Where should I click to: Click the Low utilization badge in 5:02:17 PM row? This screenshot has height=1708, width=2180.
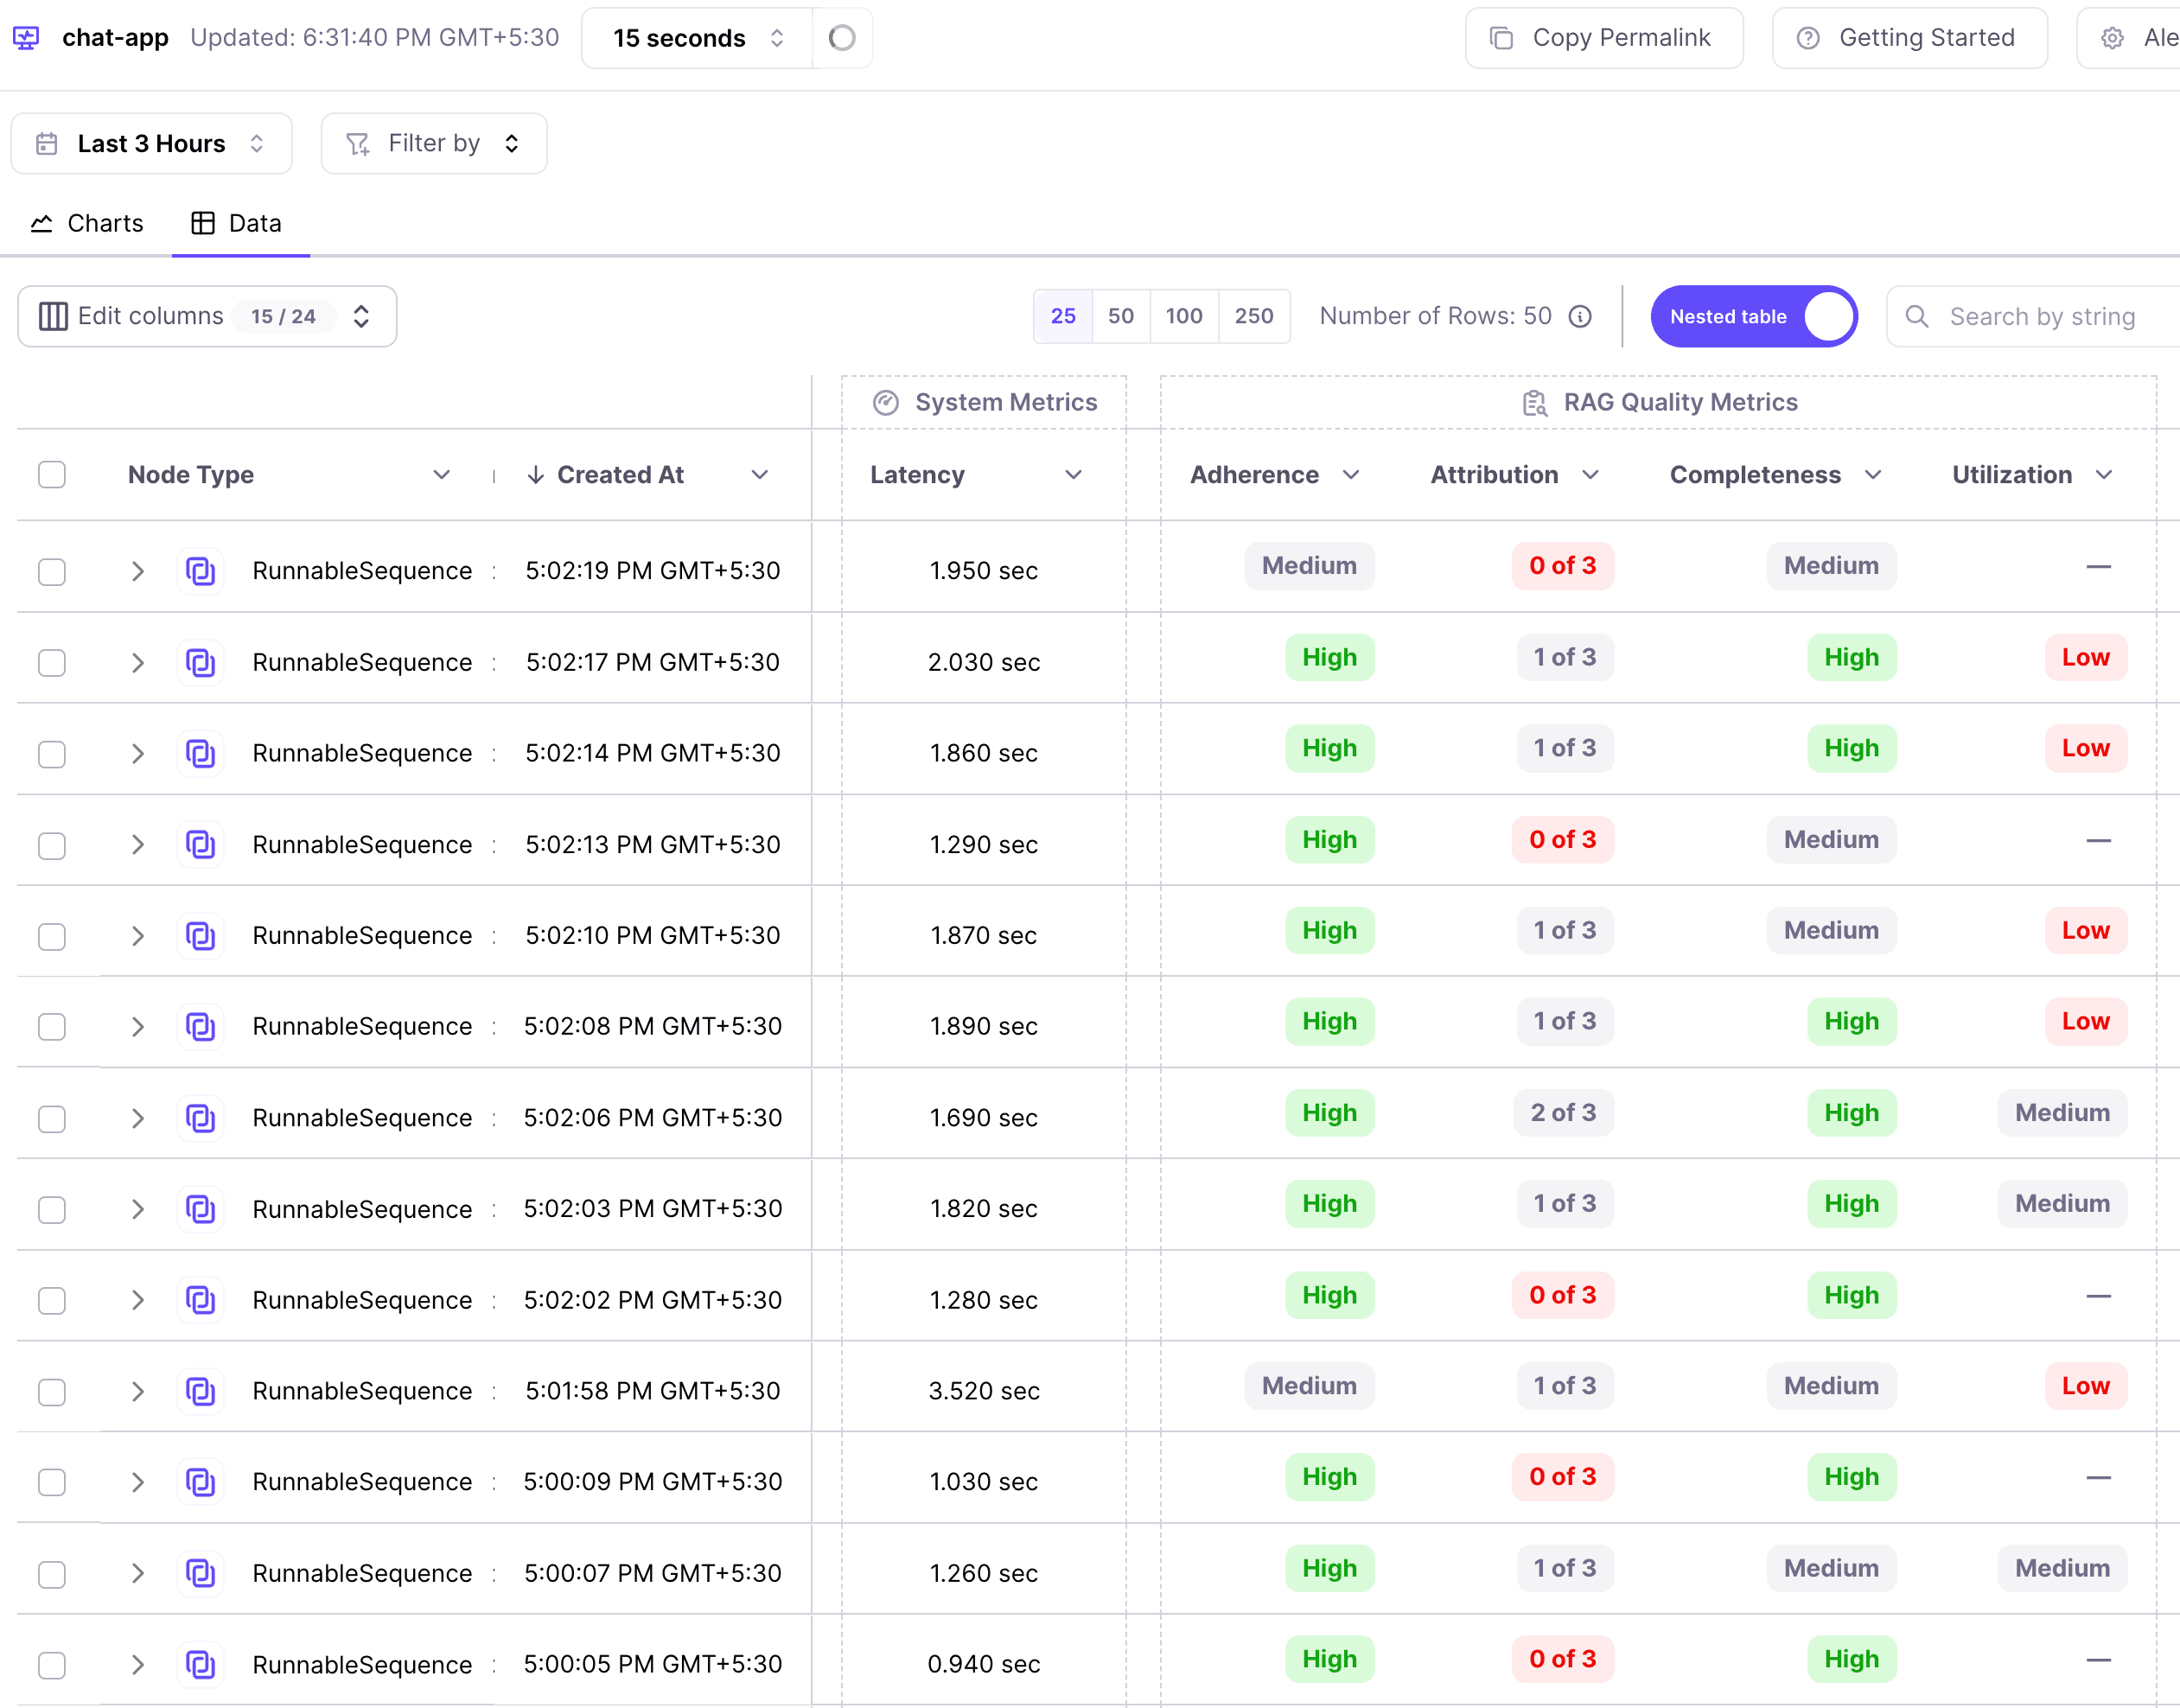[x=2086, y=657]
